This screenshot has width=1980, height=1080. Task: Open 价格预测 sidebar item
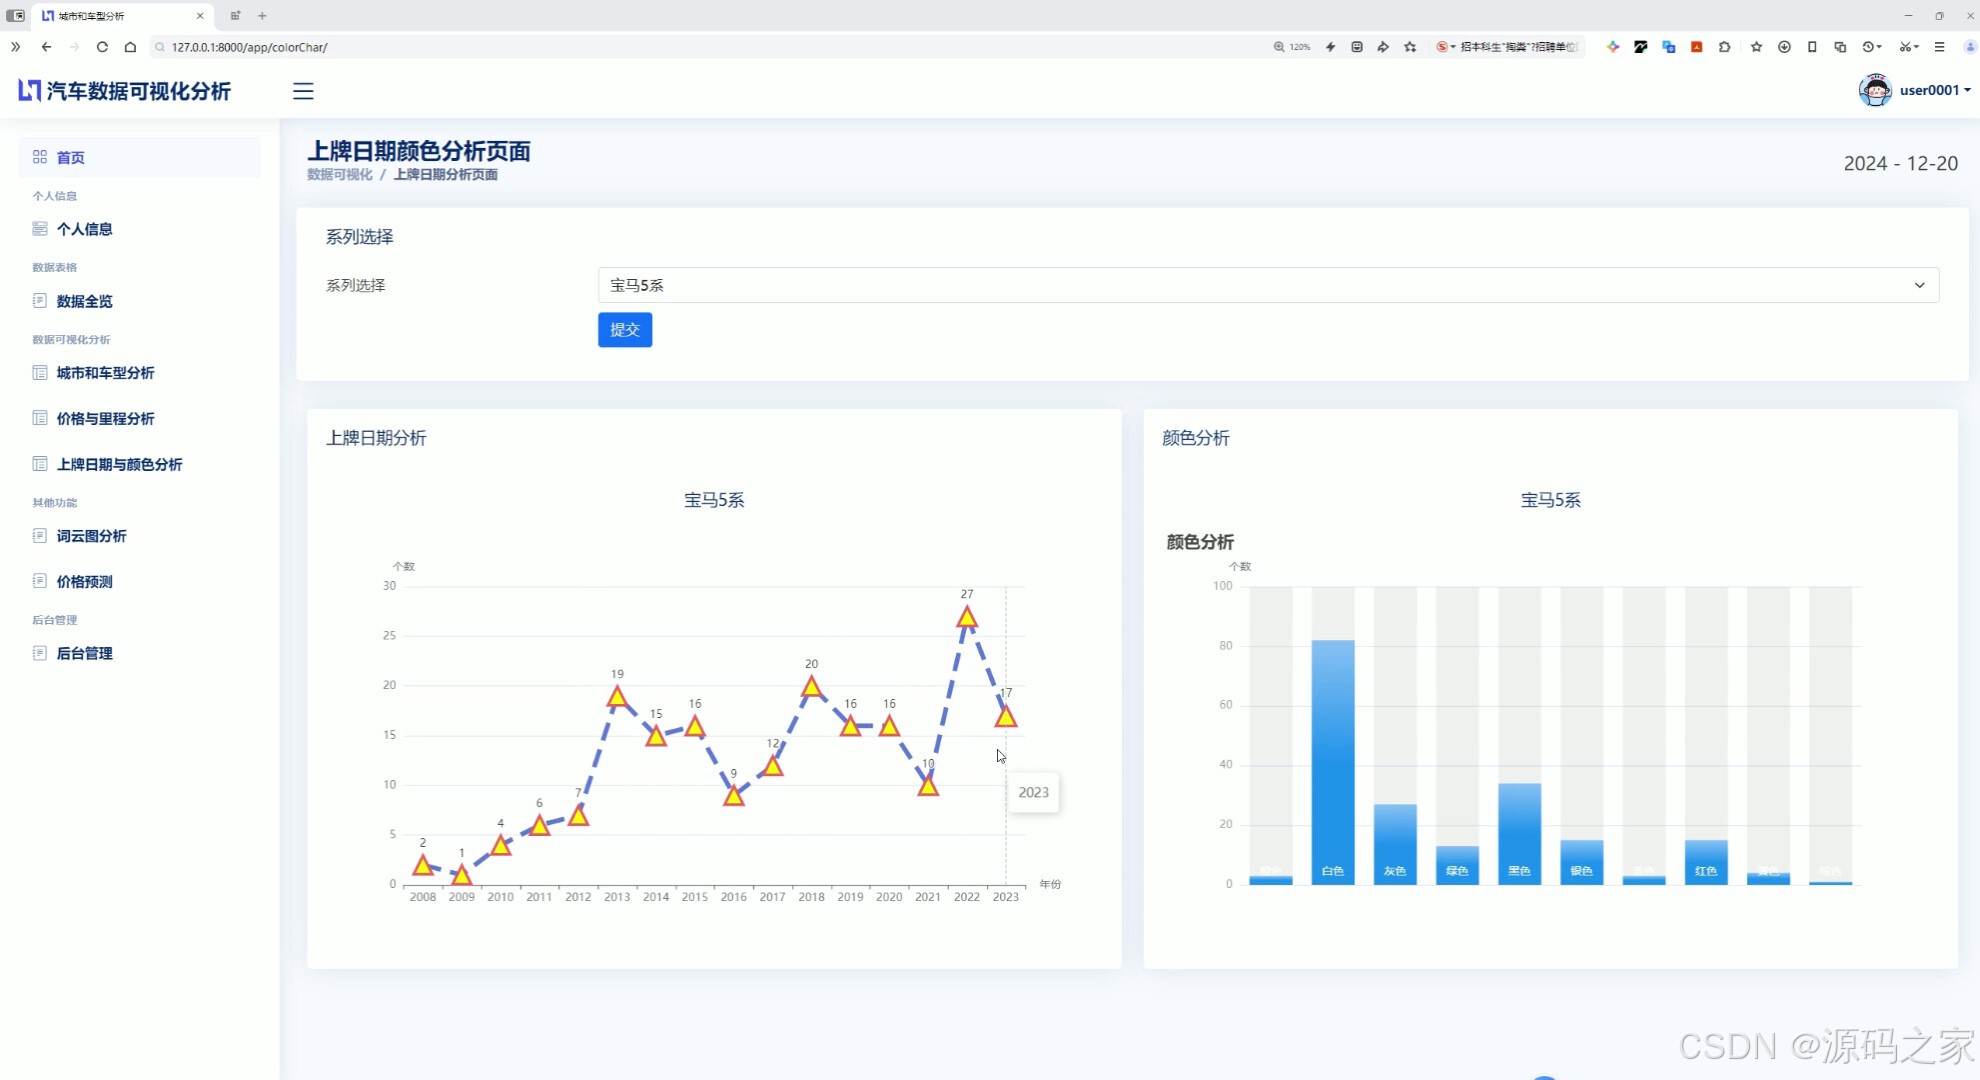[x=84, y=582]
